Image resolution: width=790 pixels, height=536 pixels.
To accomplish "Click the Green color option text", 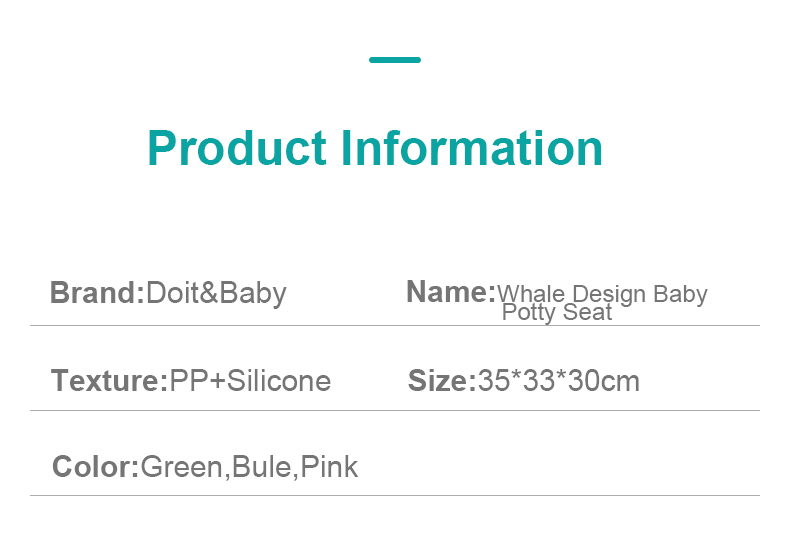I will coord(183,467).
